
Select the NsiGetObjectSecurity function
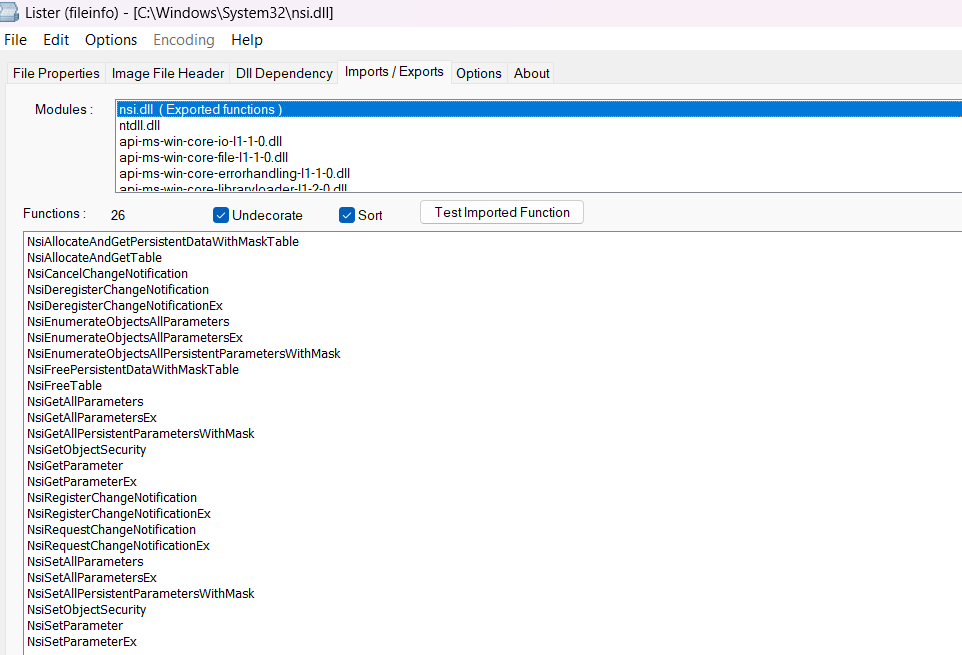[x=86, y=450]
